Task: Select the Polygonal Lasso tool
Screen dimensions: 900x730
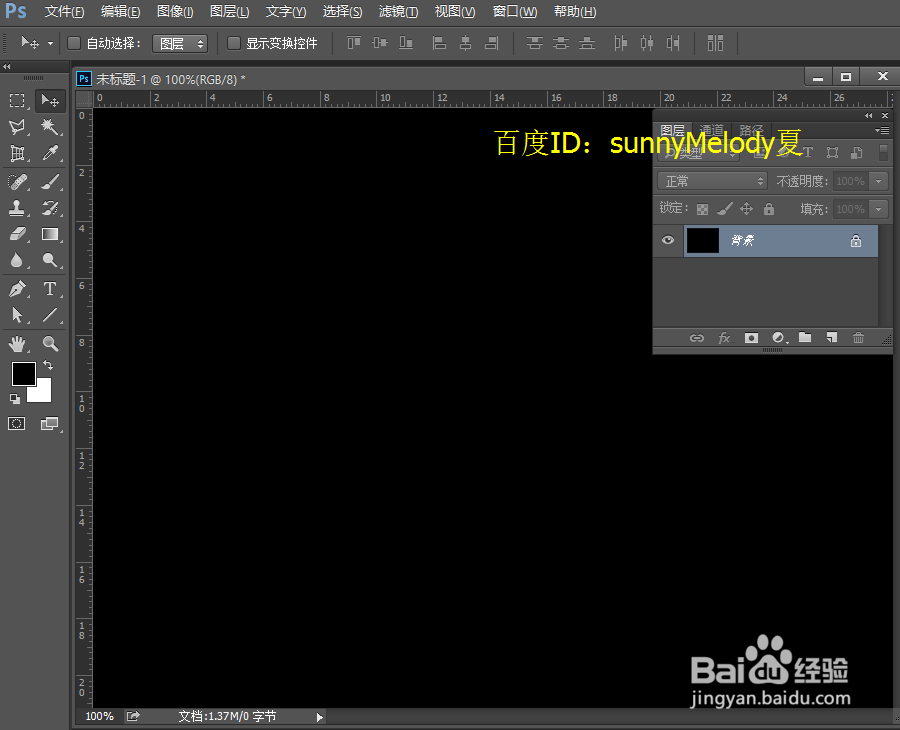Action: click(17, 126)
